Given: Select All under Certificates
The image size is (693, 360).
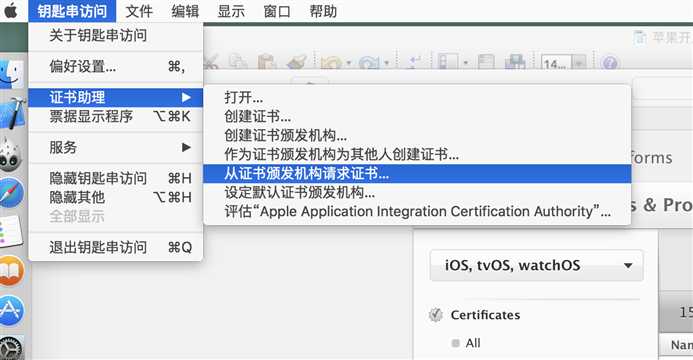Looking at the screenshot, I should click(472, 343).
